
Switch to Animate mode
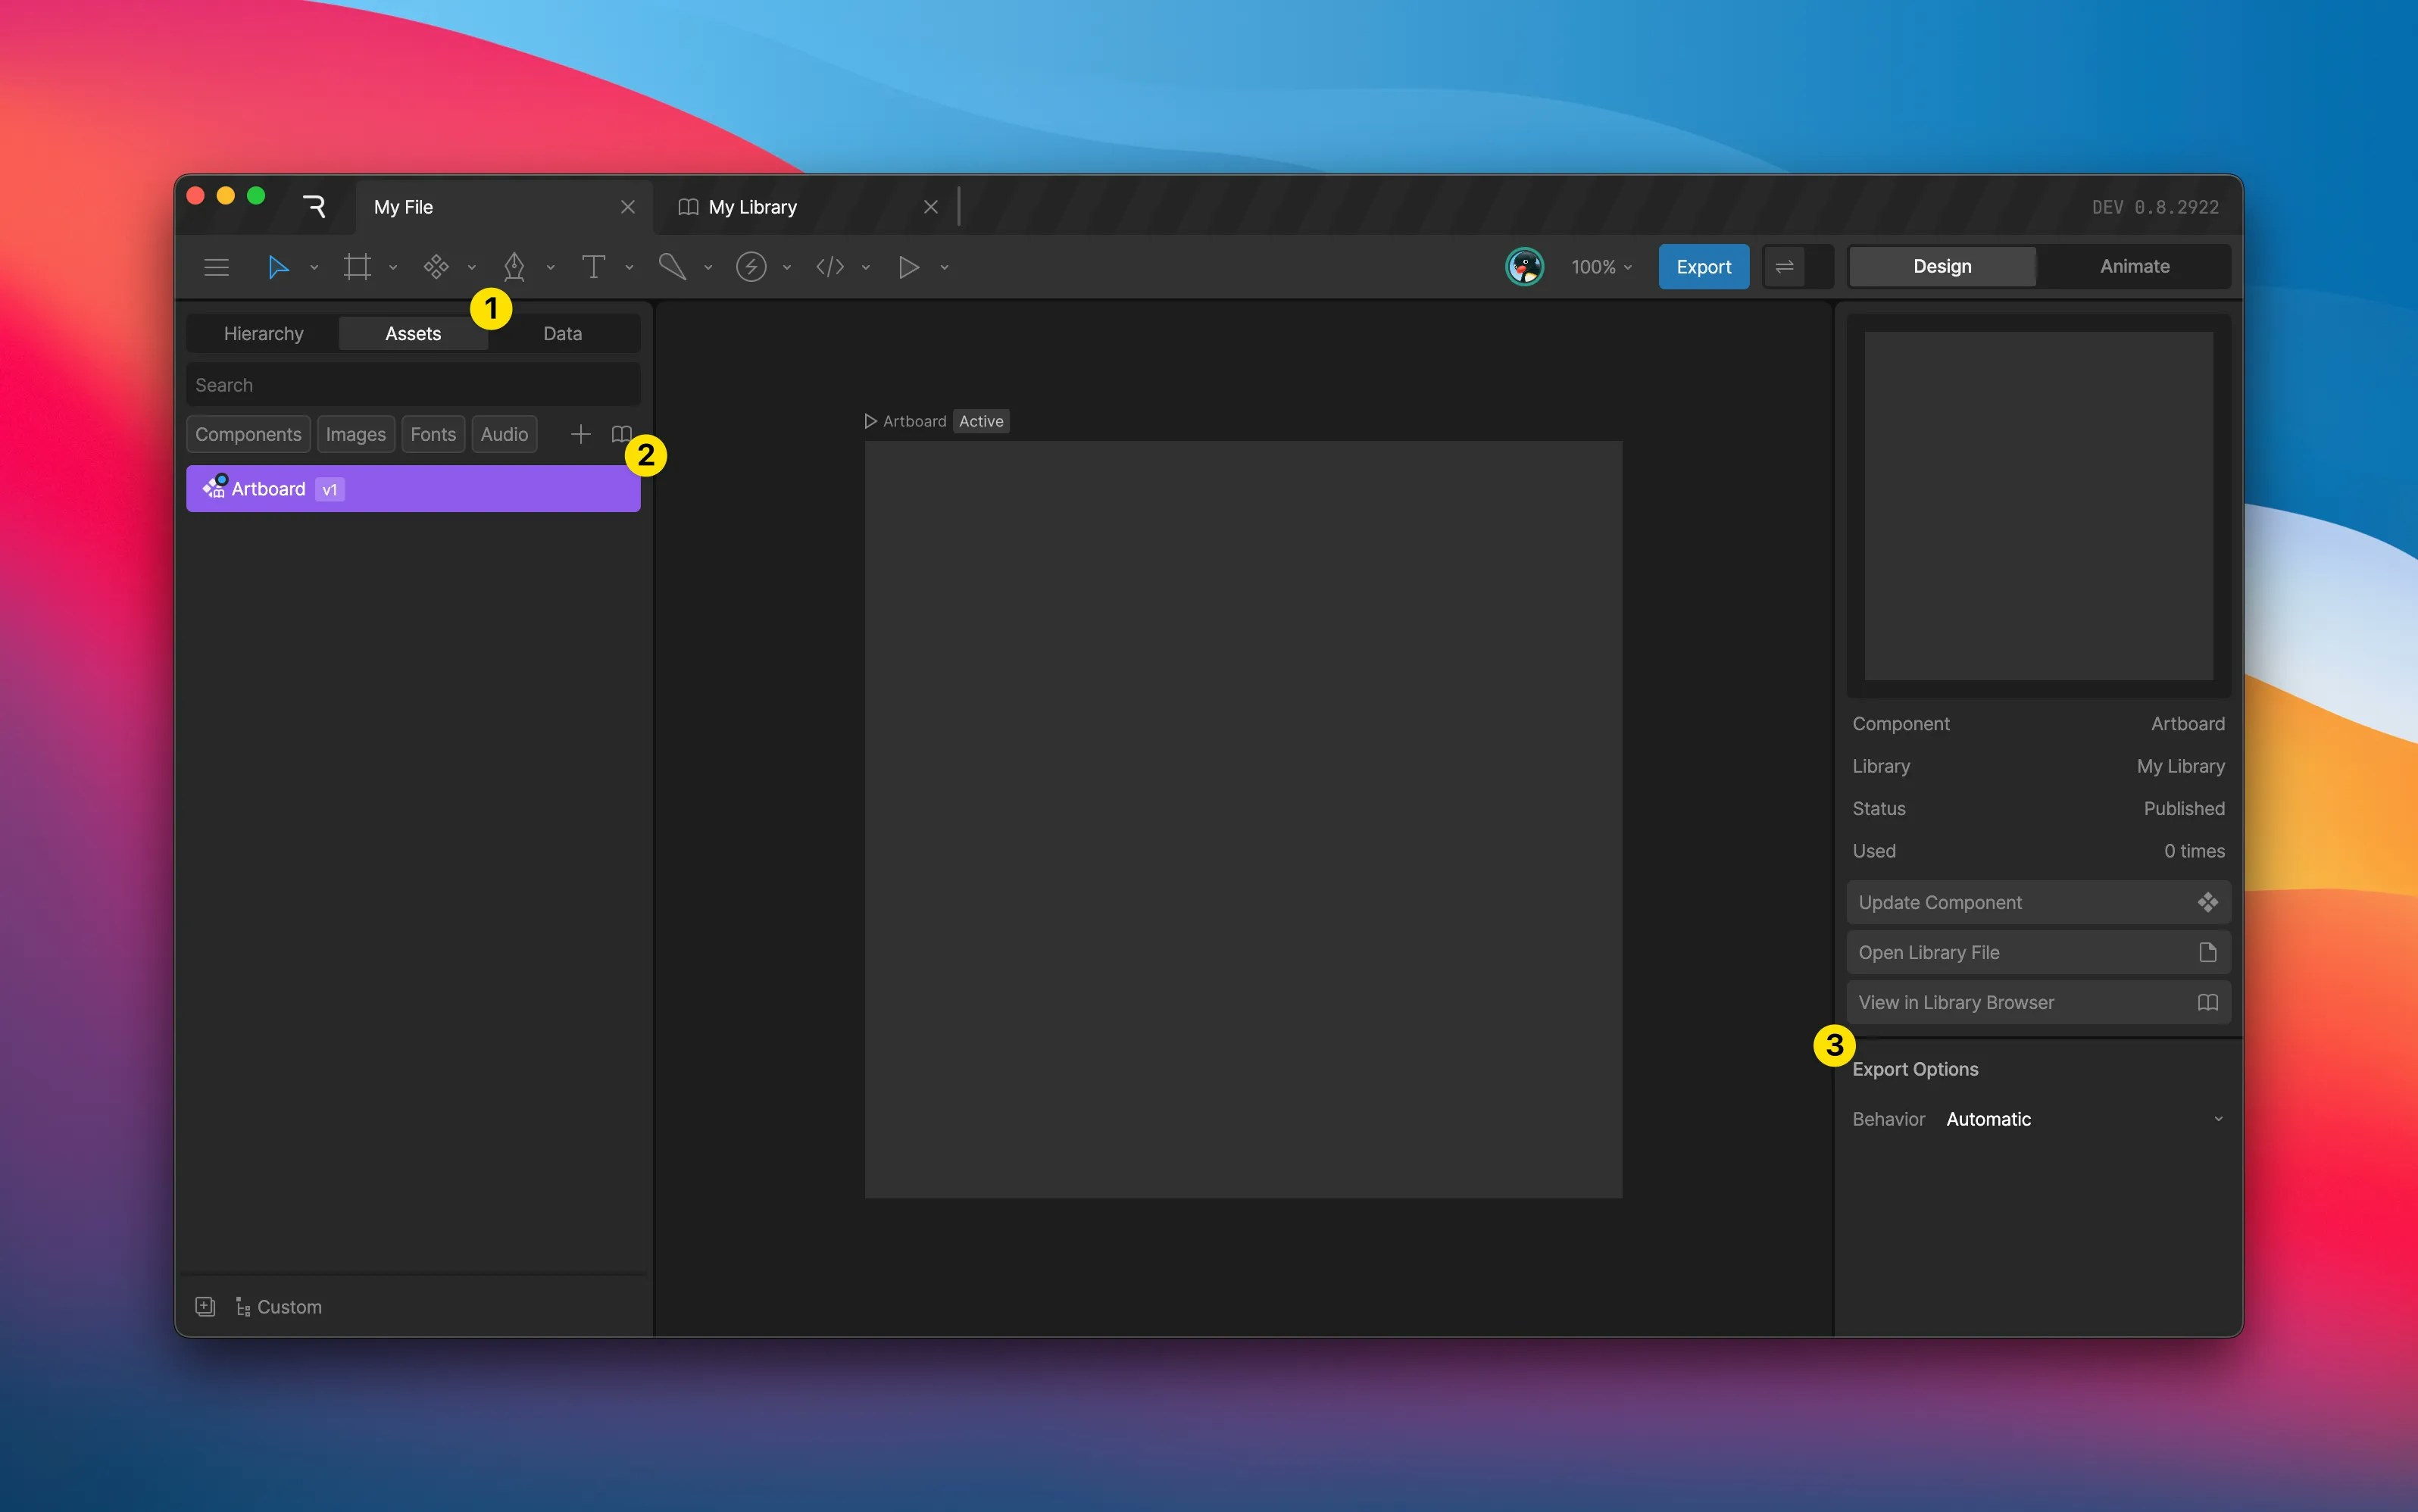click(x=2134, y=267)
